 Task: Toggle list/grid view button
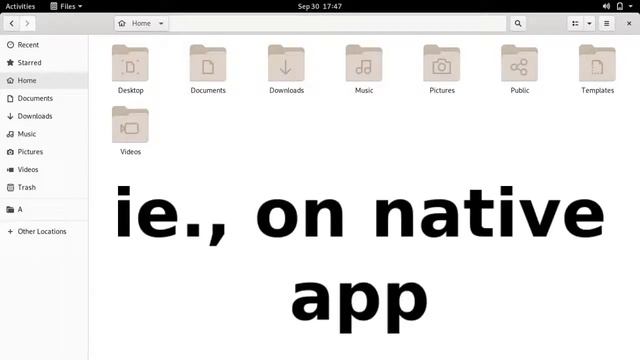(x=575, y=24)
